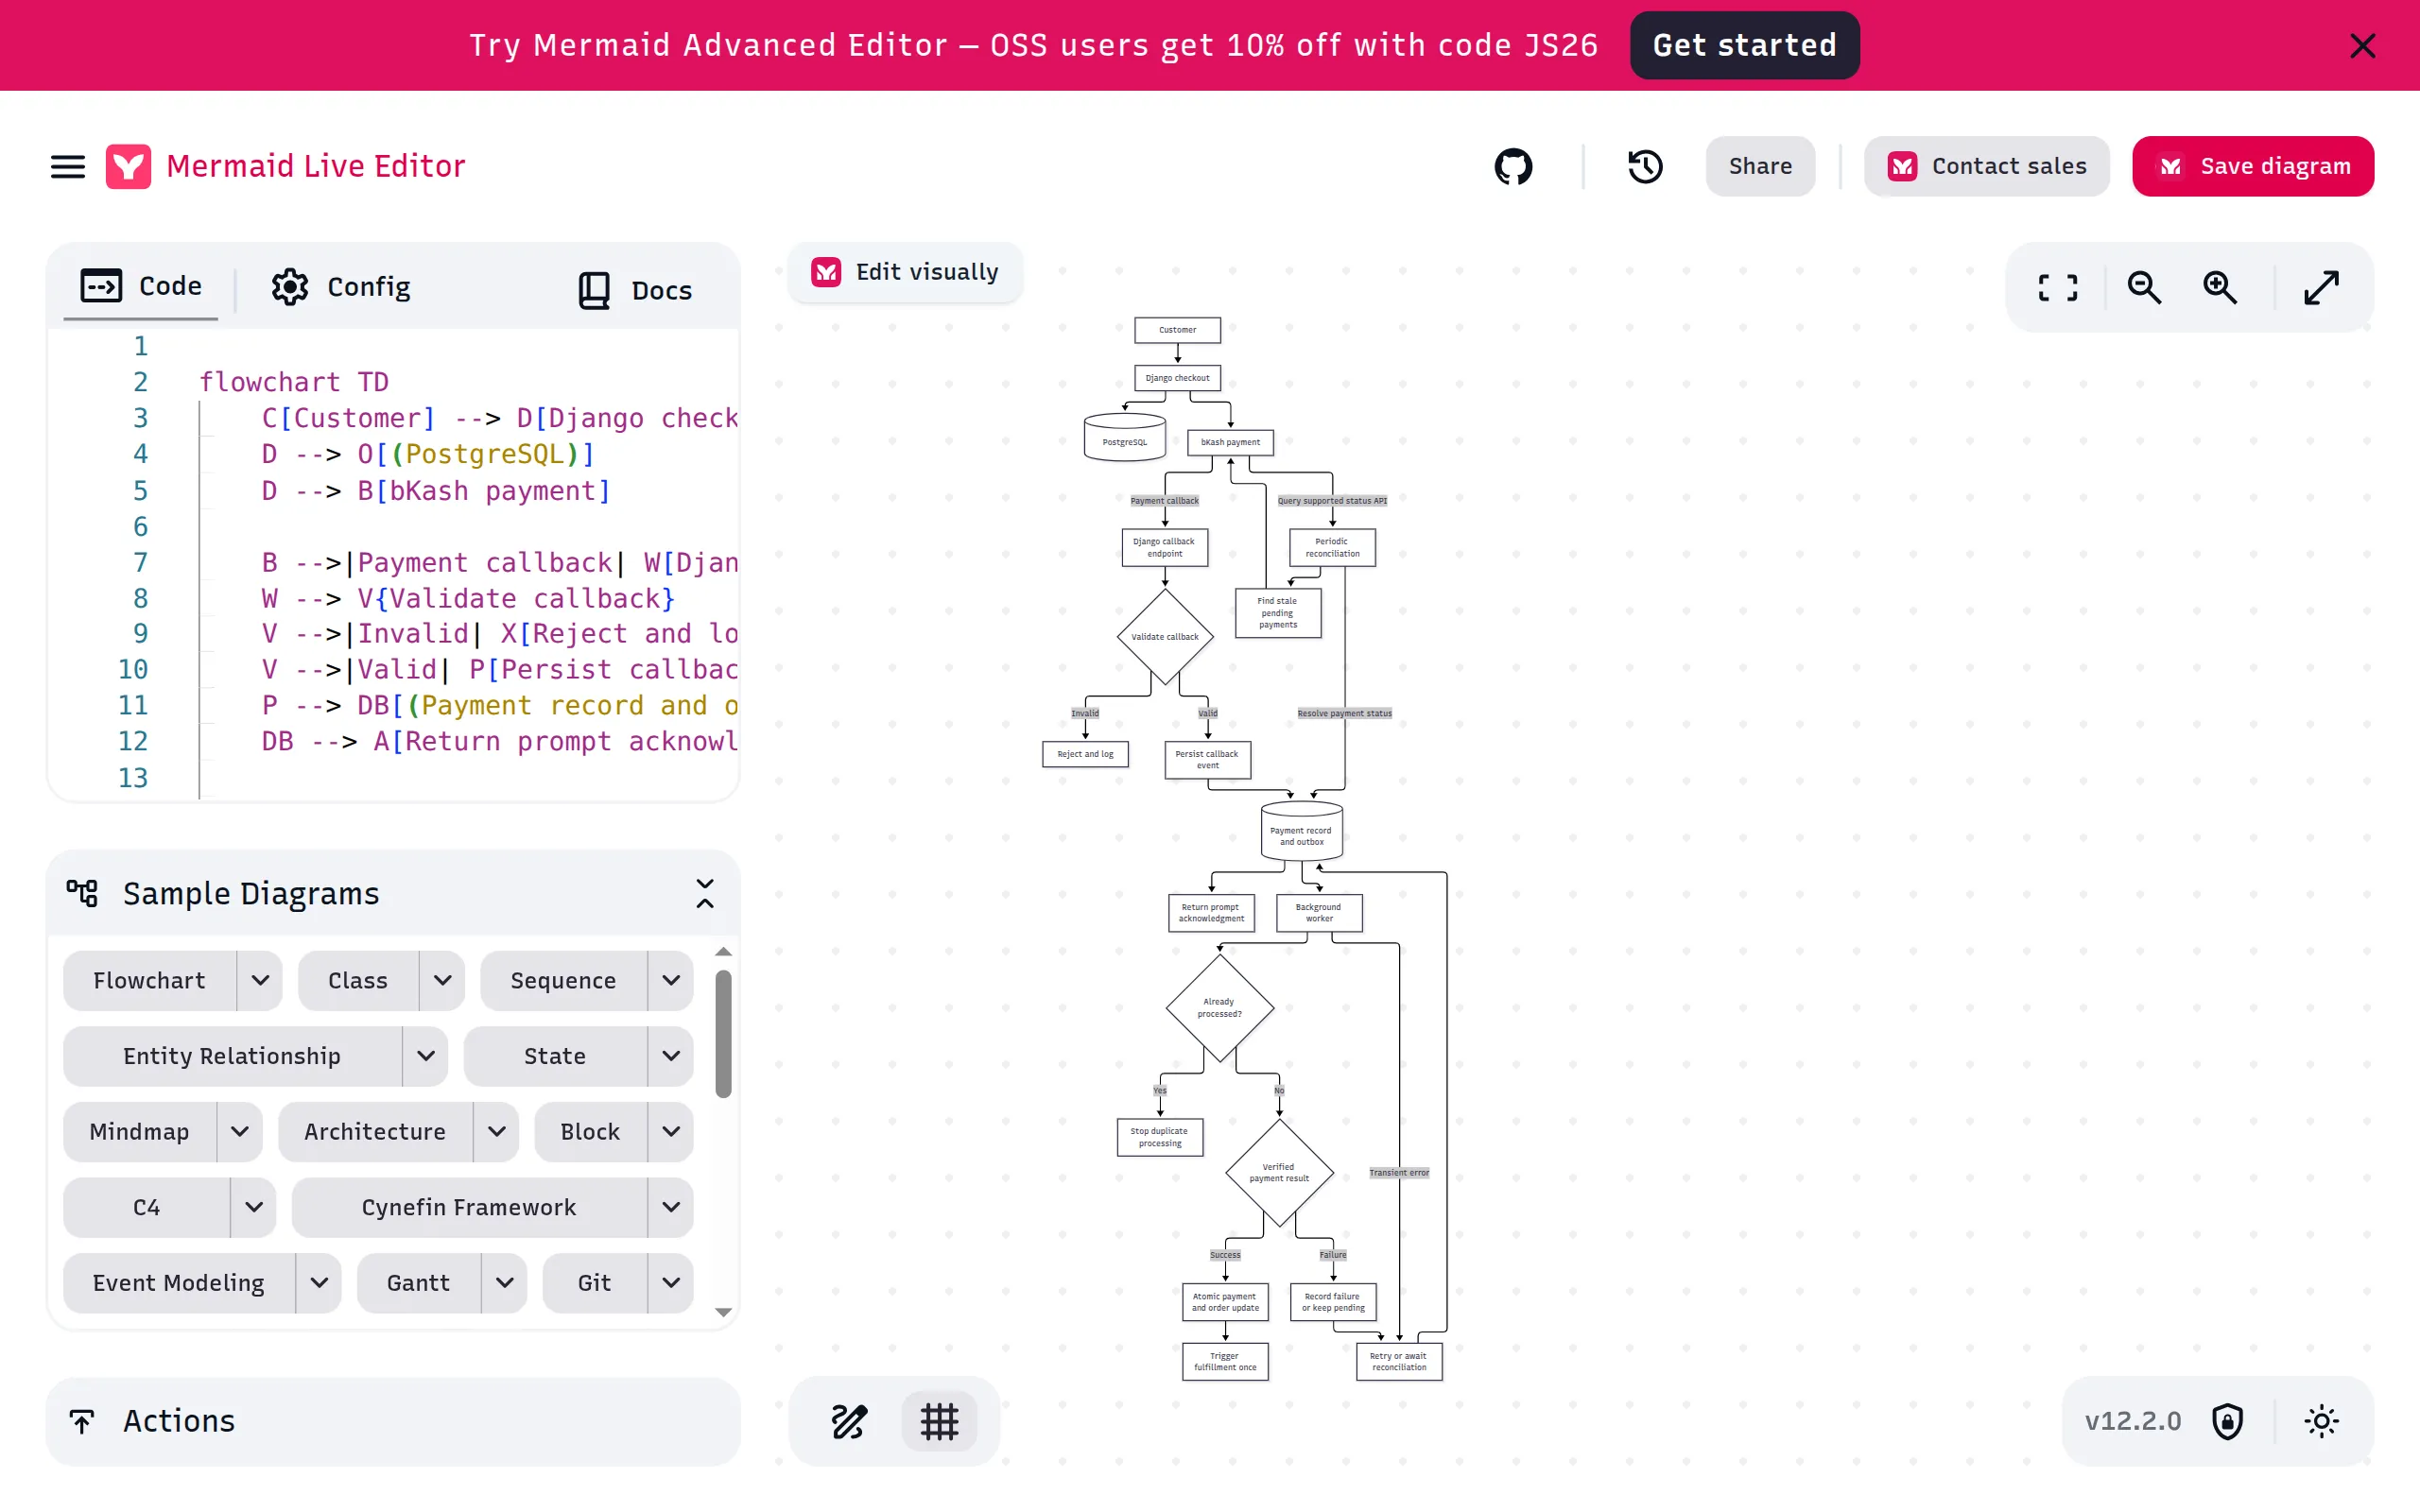Load the Mindmap sample
This screenshot has width=2420, height=1512.
tap(139, 1132)
